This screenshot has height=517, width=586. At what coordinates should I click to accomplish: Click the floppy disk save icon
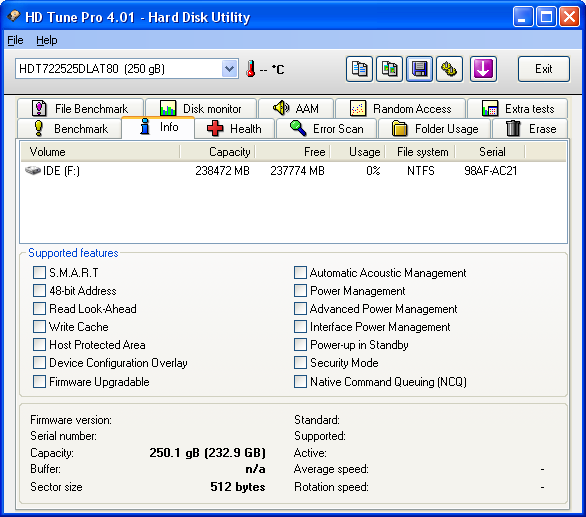pyautogui.click(x=419, y=69)
